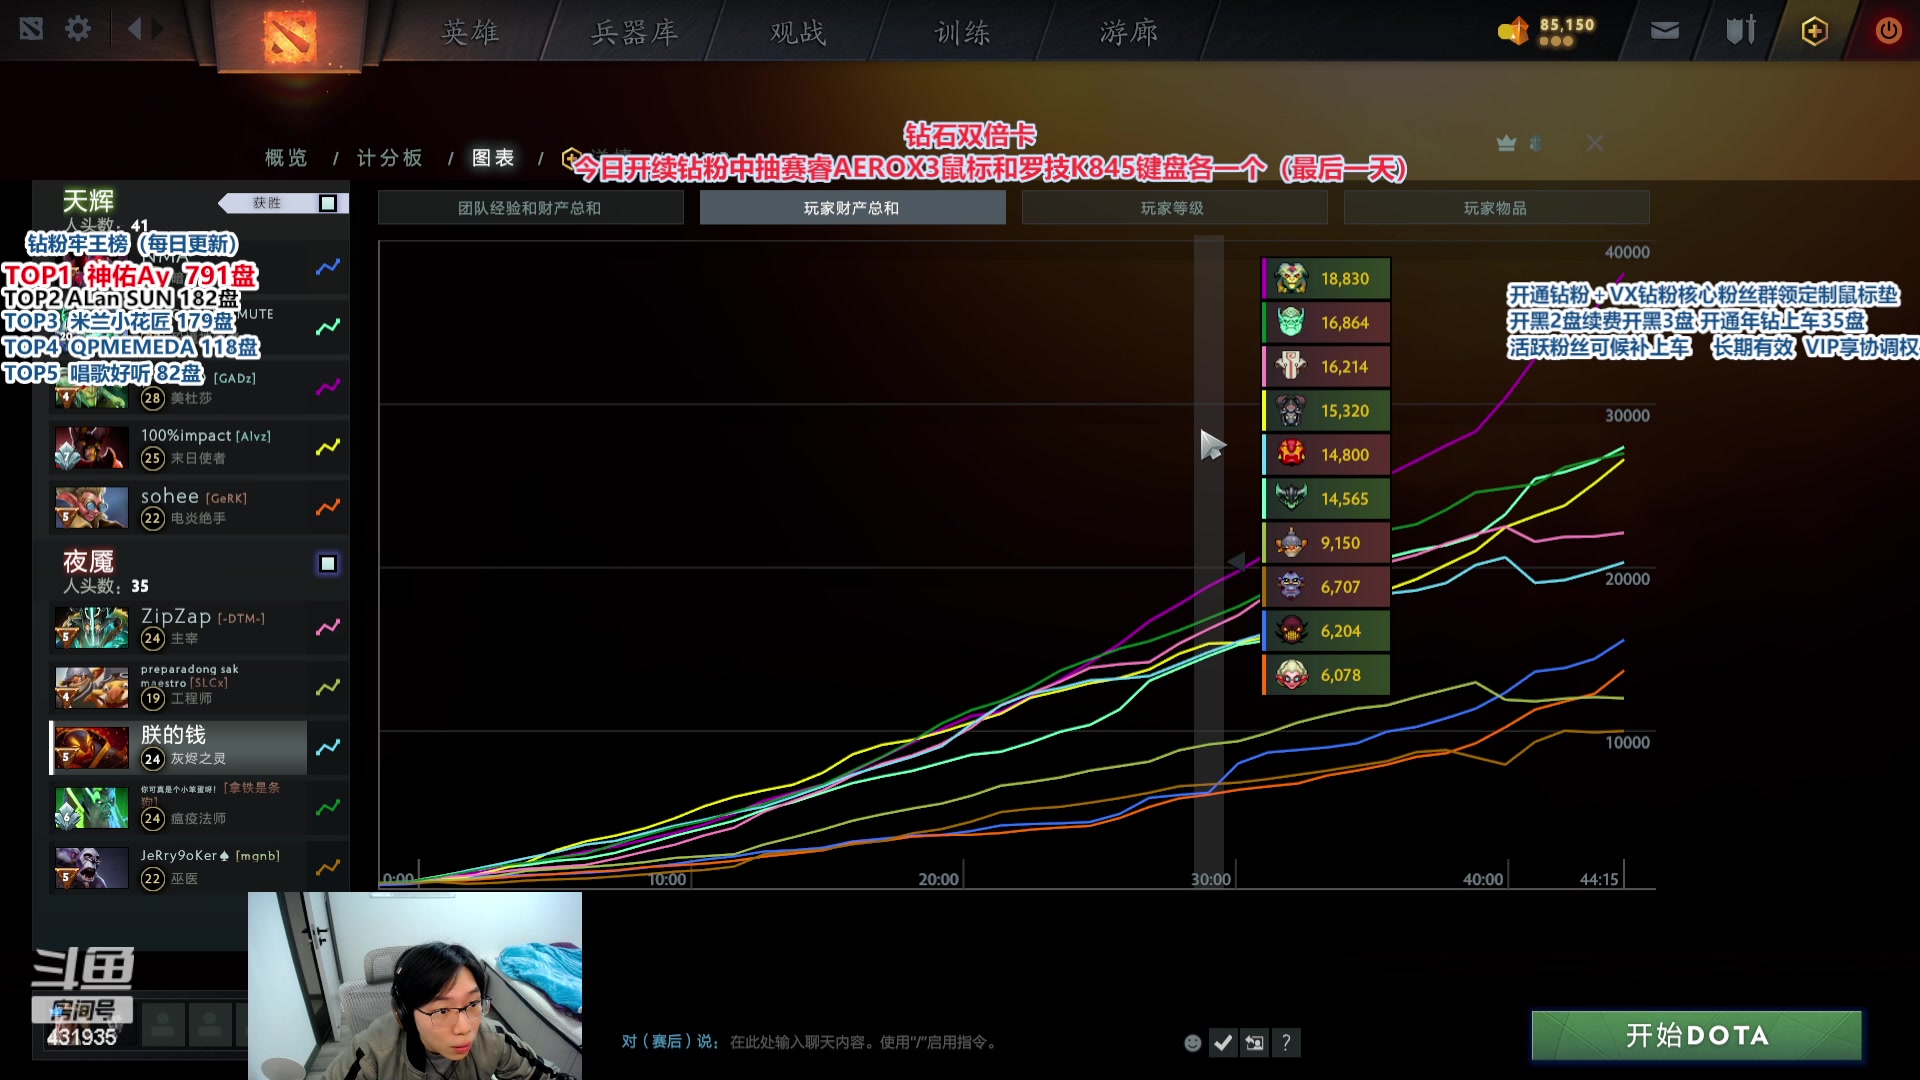Click the emoticon smiley in chat bar
This screenshot has width=1920, height=1080.
[1192, 1043]
